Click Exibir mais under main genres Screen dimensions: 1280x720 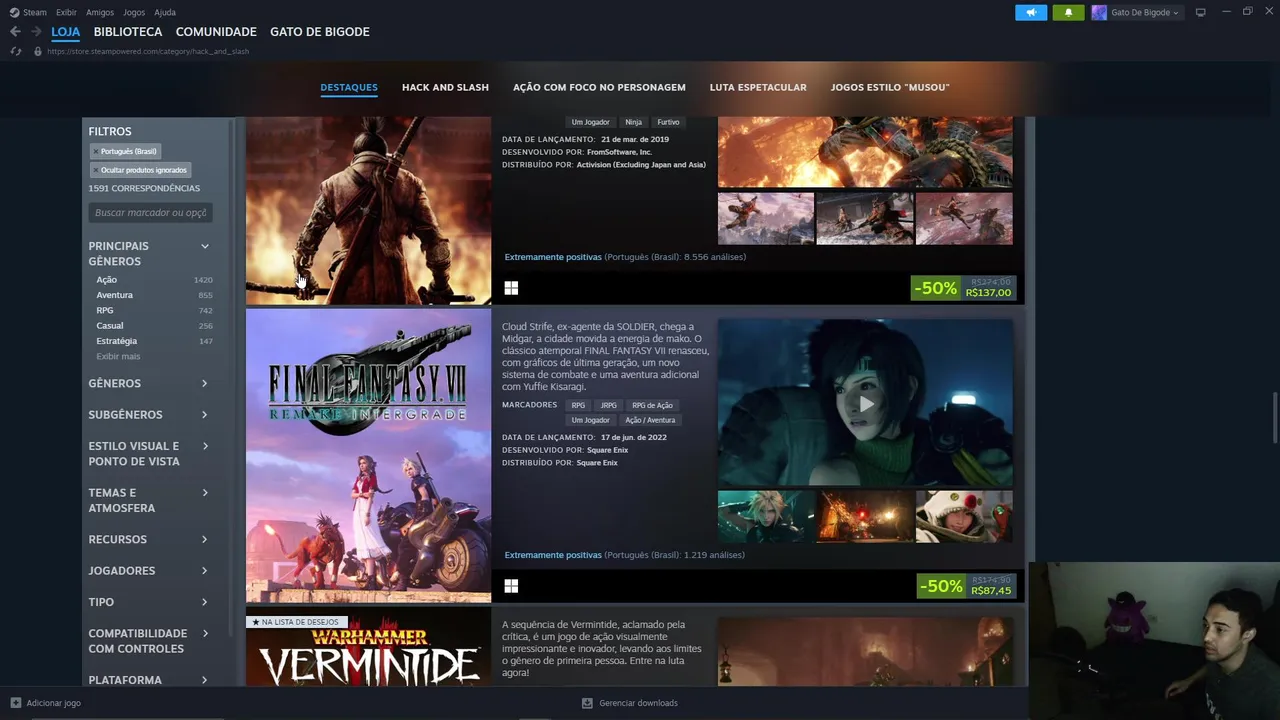tap(118, 356)
